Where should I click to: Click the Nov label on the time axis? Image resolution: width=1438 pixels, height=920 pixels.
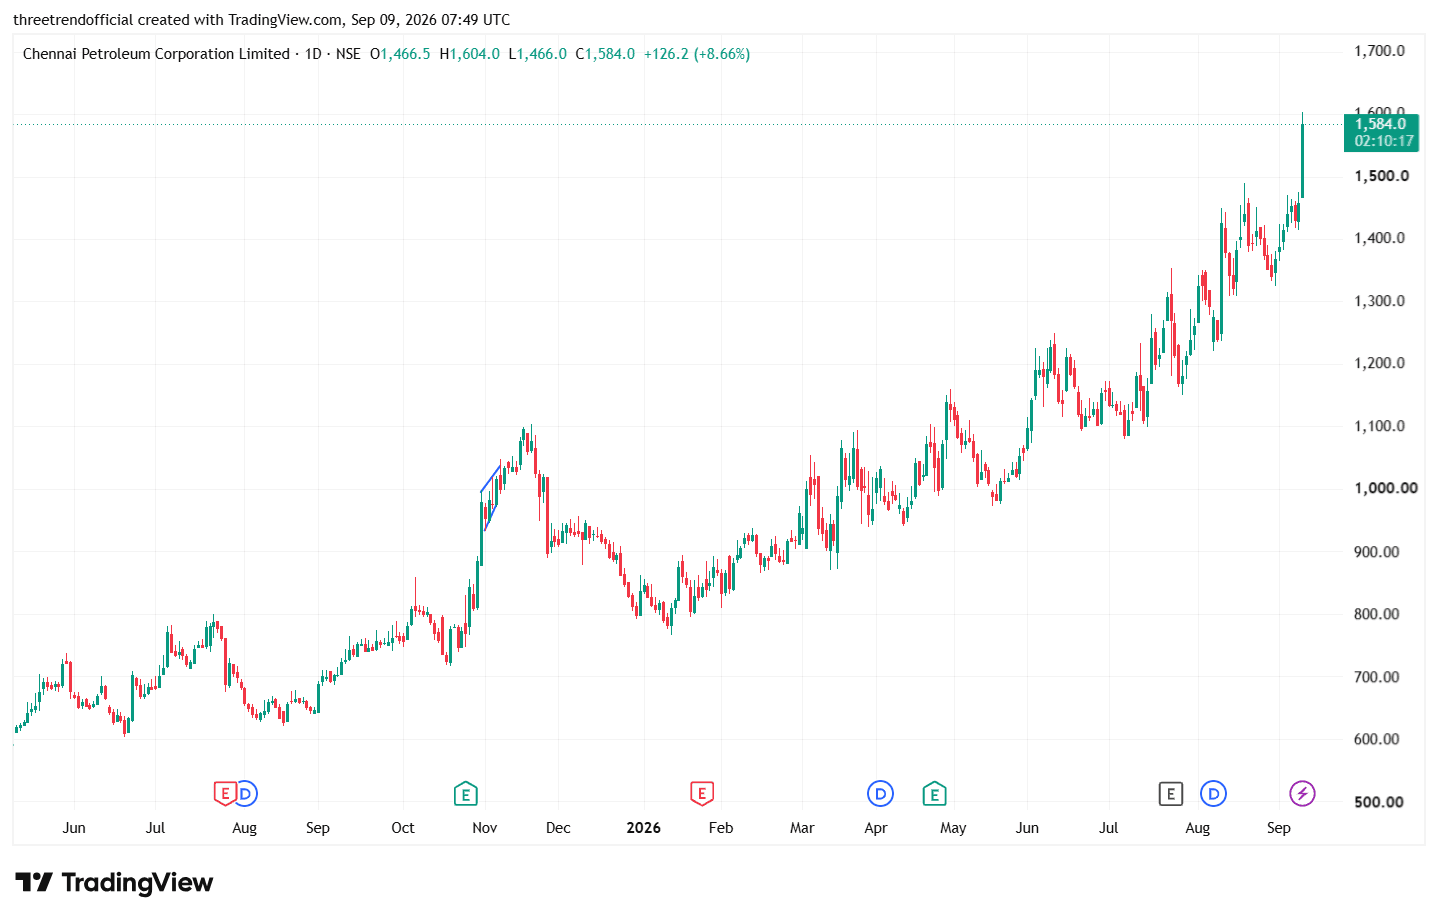point(485,828)
